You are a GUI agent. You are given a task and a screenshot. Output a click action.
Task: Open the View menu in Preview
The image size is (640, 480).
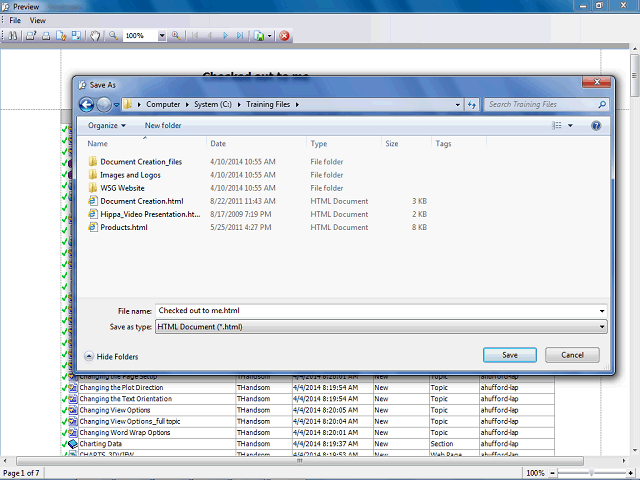tap(38, 20)
